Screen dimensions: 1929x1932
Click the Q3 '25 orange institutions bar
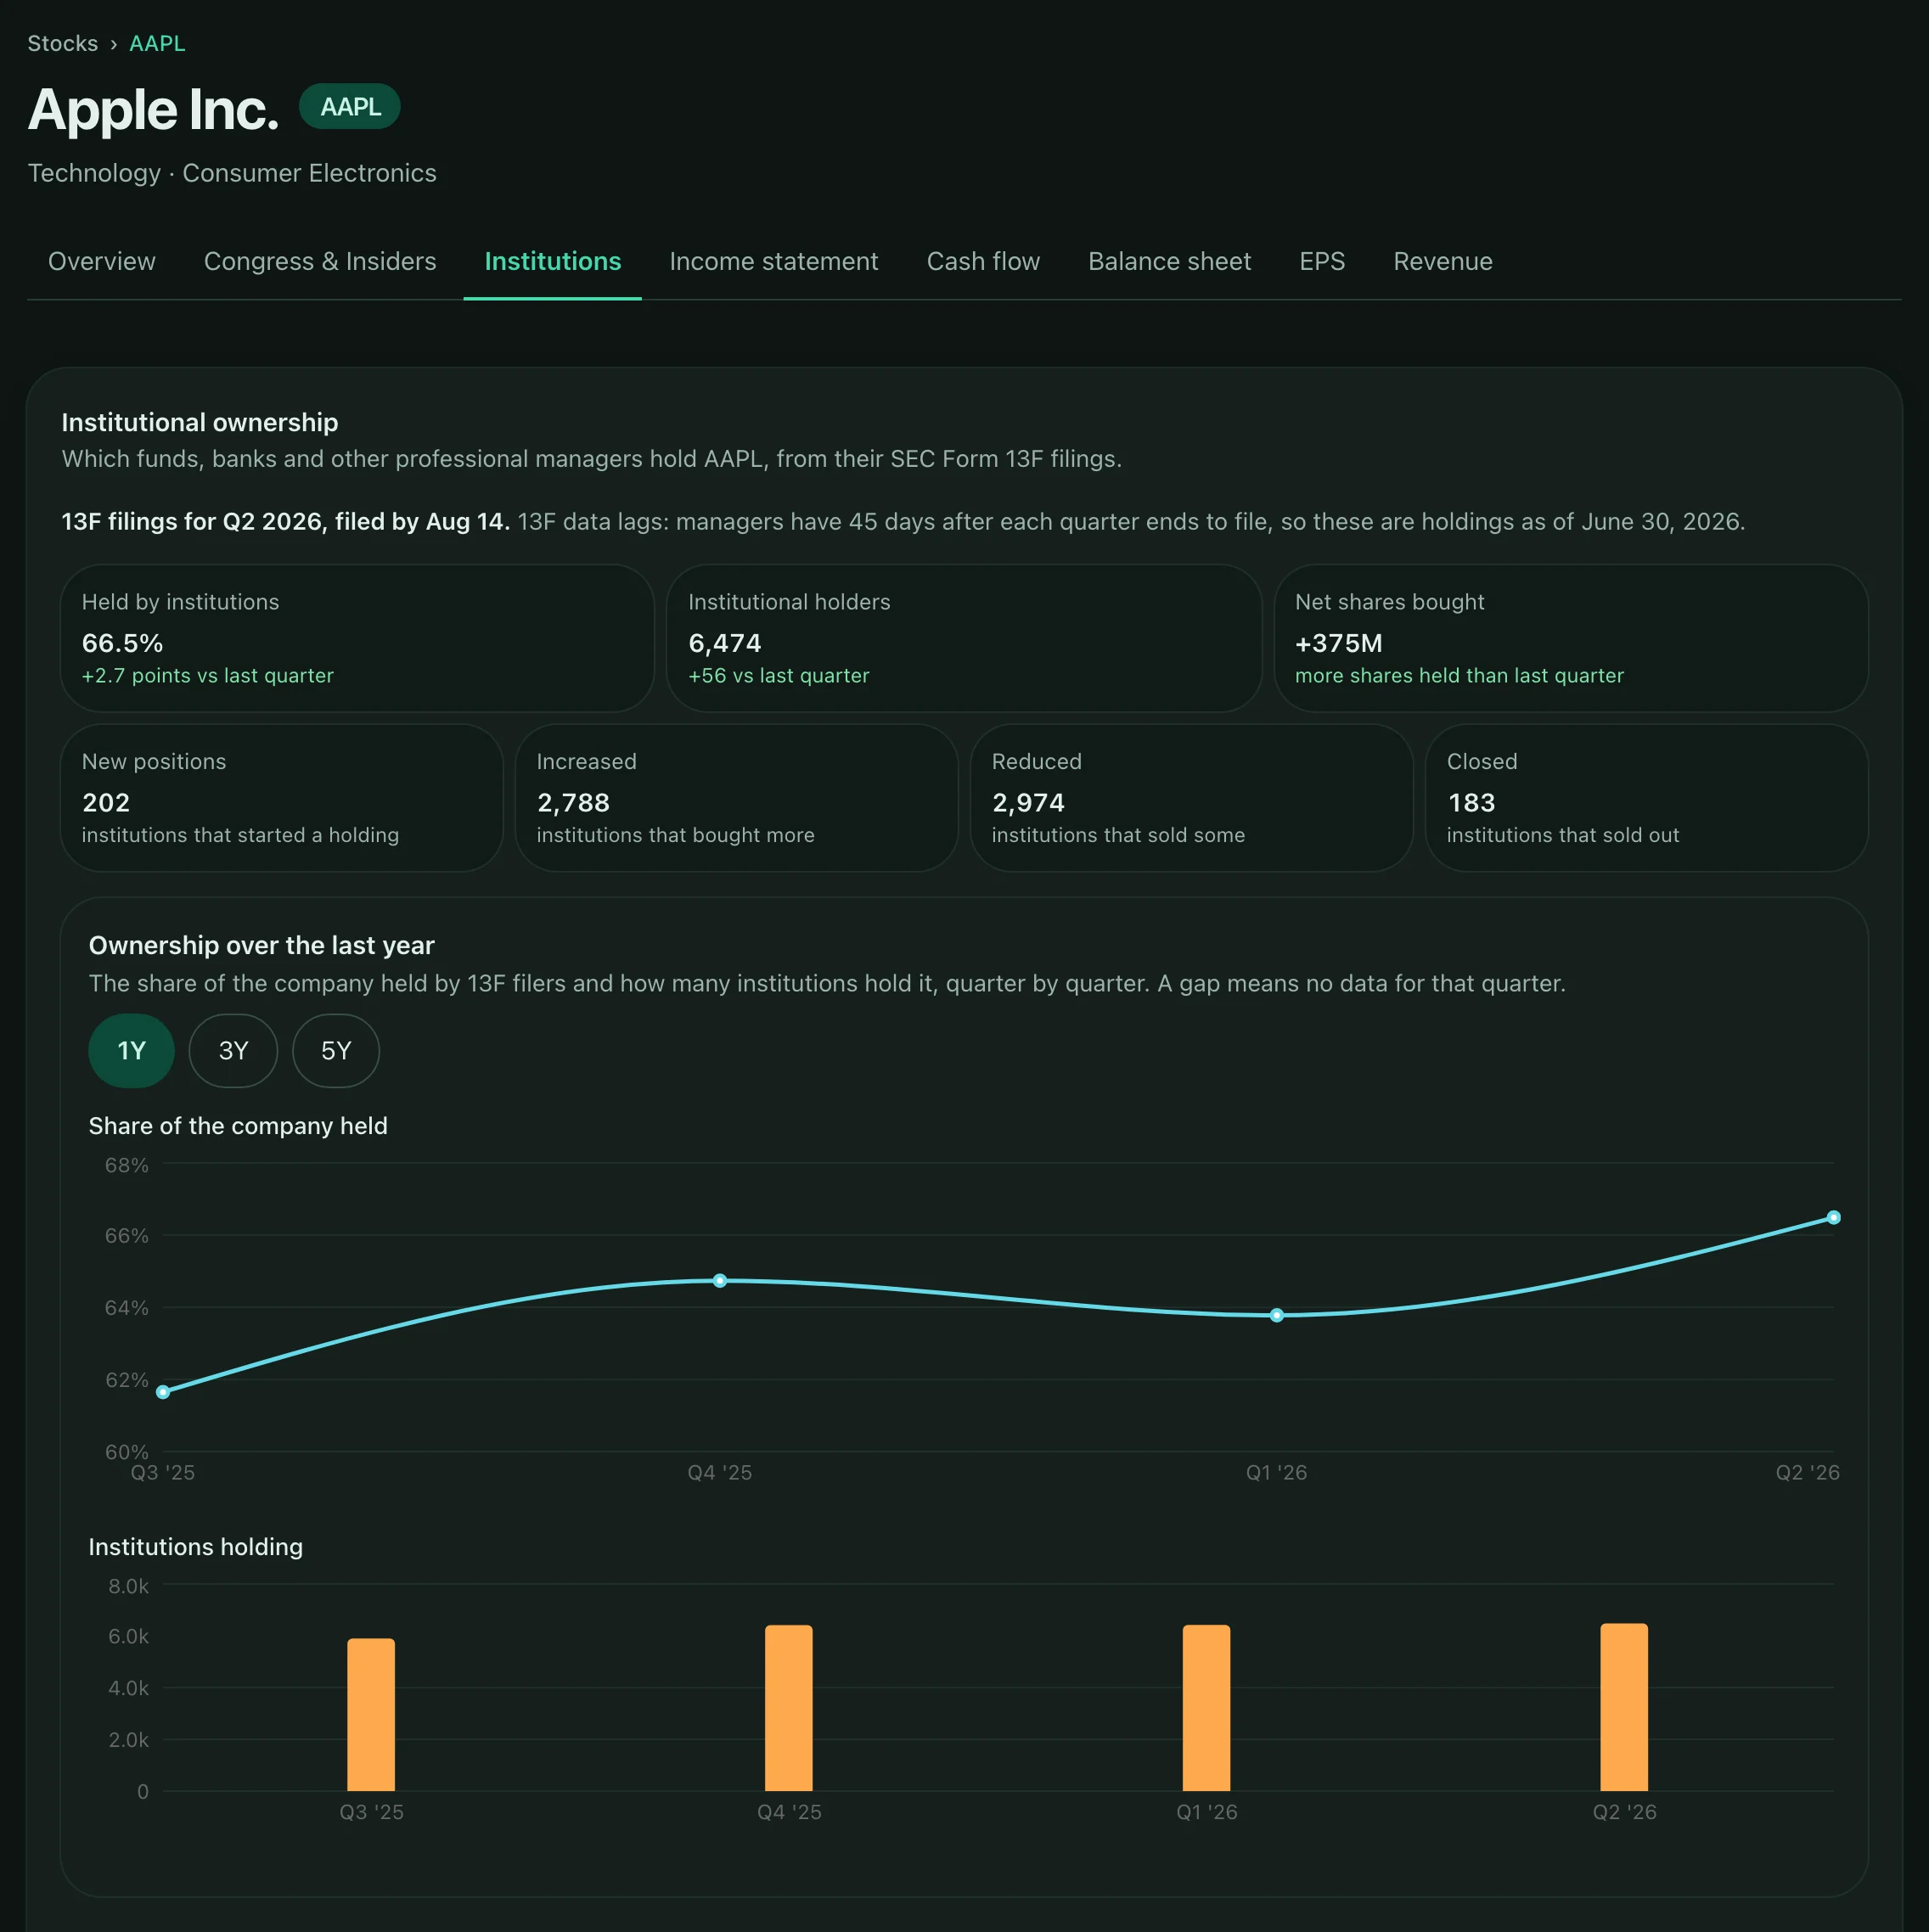(371, 1714)
